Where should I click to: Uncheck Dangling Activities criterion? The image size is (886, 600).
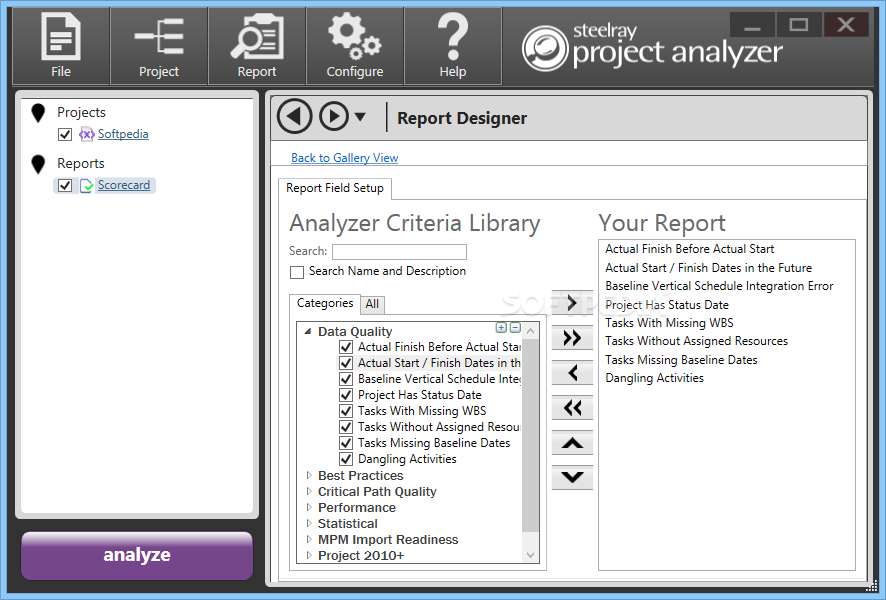pos(346,459)
